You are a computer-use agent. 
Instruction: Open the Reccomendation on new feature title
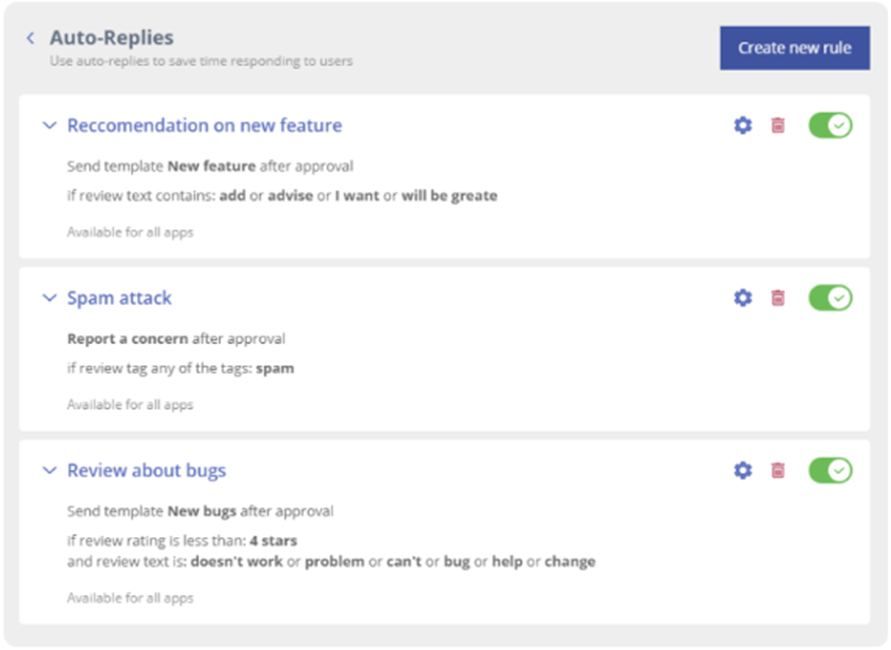point(204,126)
